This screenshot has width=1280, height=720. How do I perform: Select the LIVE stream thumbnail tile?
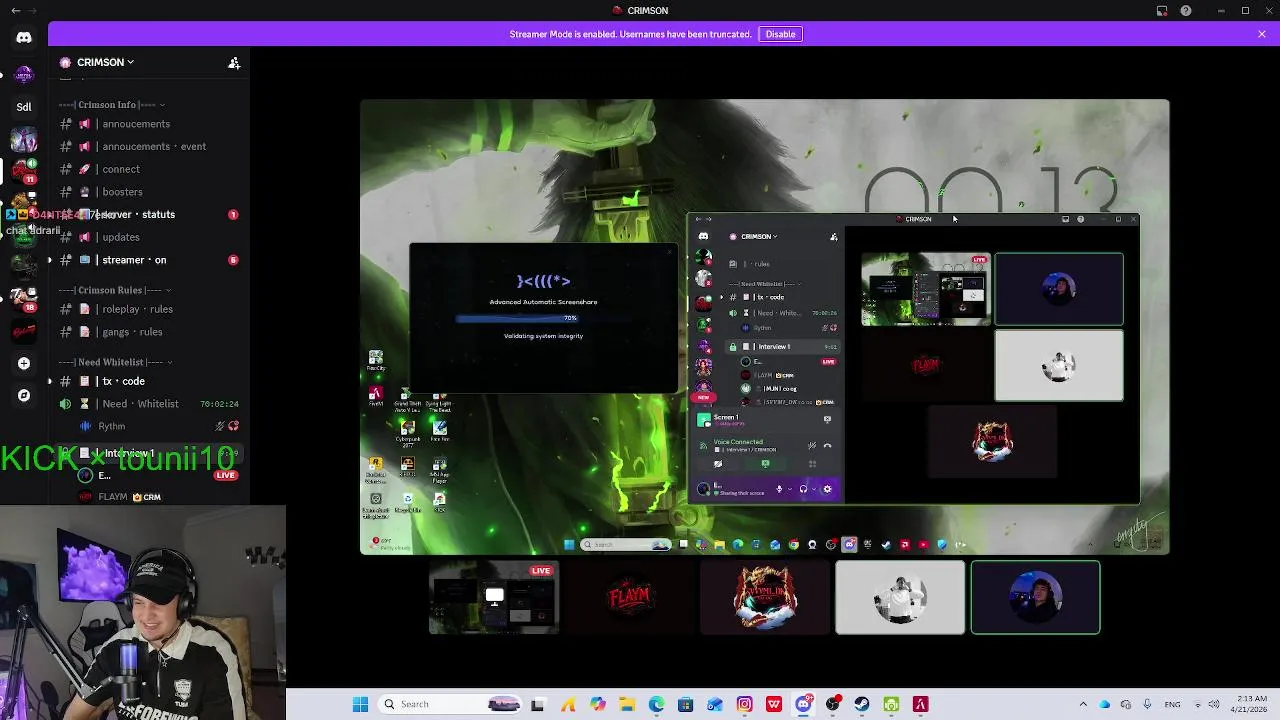coord(494,597)
